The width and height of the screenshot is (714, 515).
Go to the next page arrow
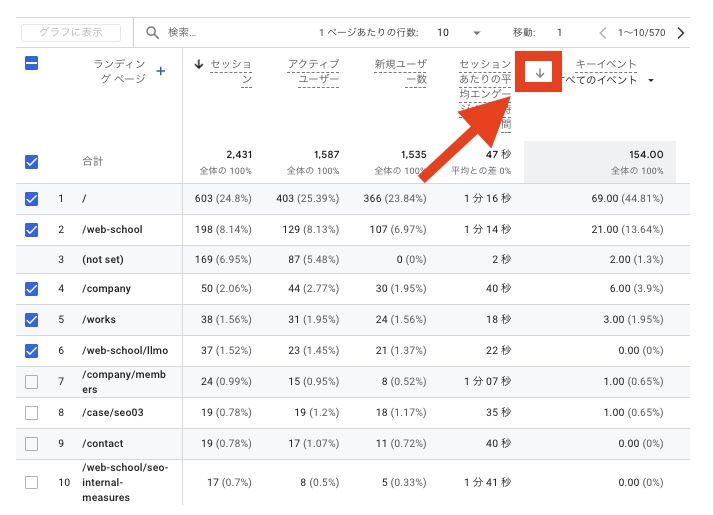(x=681, y=33)
